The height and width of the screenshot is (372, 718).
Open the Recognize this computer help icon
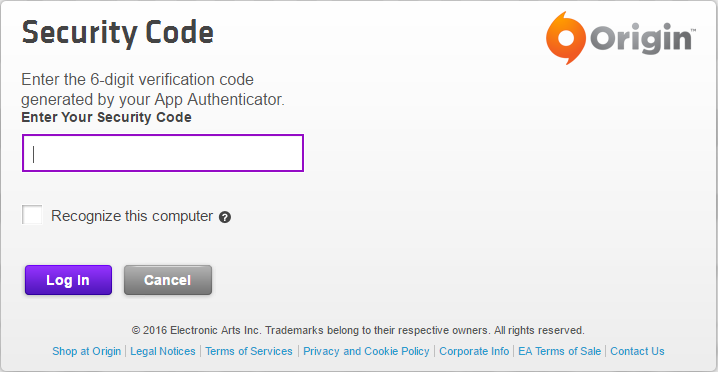(x=225, y=217)
